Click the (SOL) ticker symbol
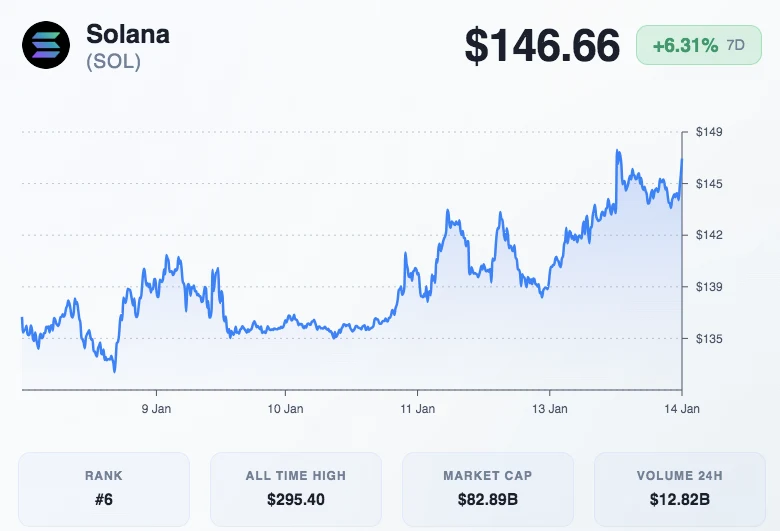The height and width of the screenshot is (531, 780). 113,61
